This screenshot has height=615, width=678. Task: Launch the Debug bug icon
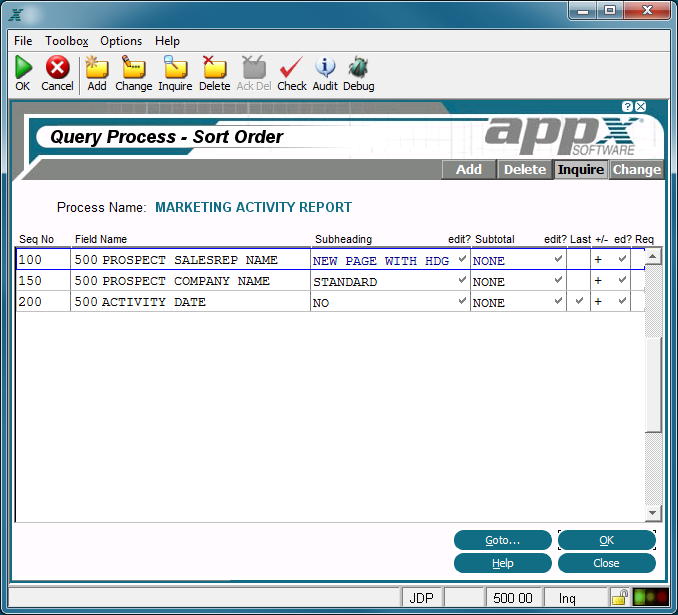pyautogui.click(x=358, y=67)
